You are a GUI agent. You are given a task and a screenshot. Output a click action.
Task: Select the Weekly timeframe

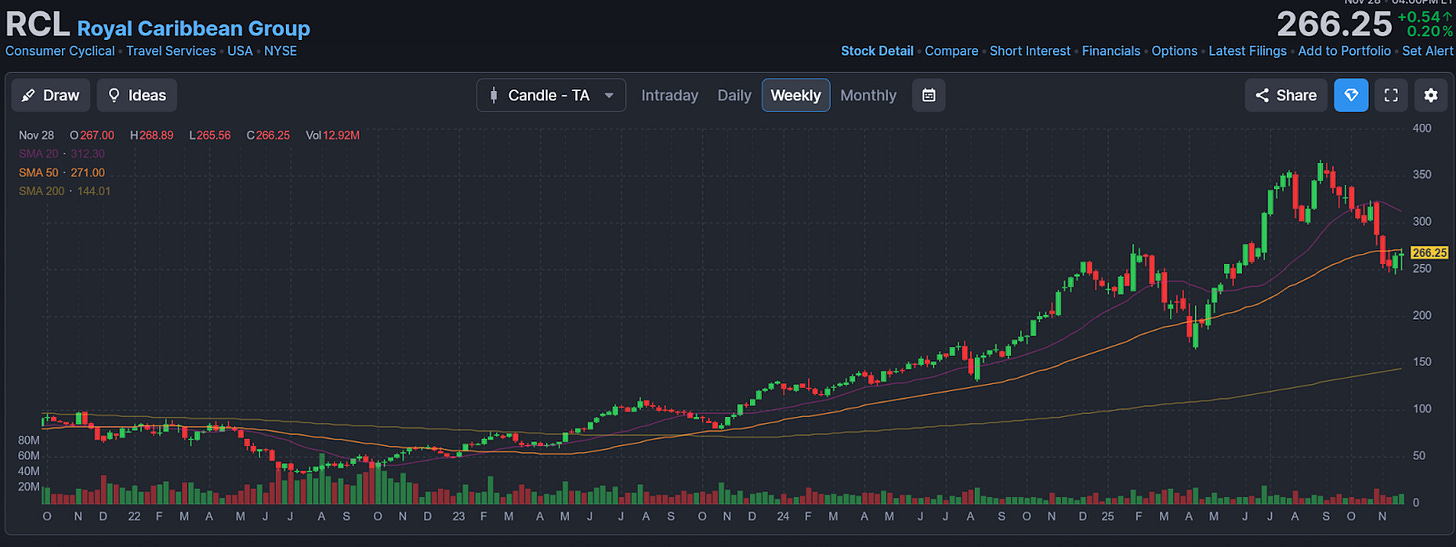coord(796,95)
